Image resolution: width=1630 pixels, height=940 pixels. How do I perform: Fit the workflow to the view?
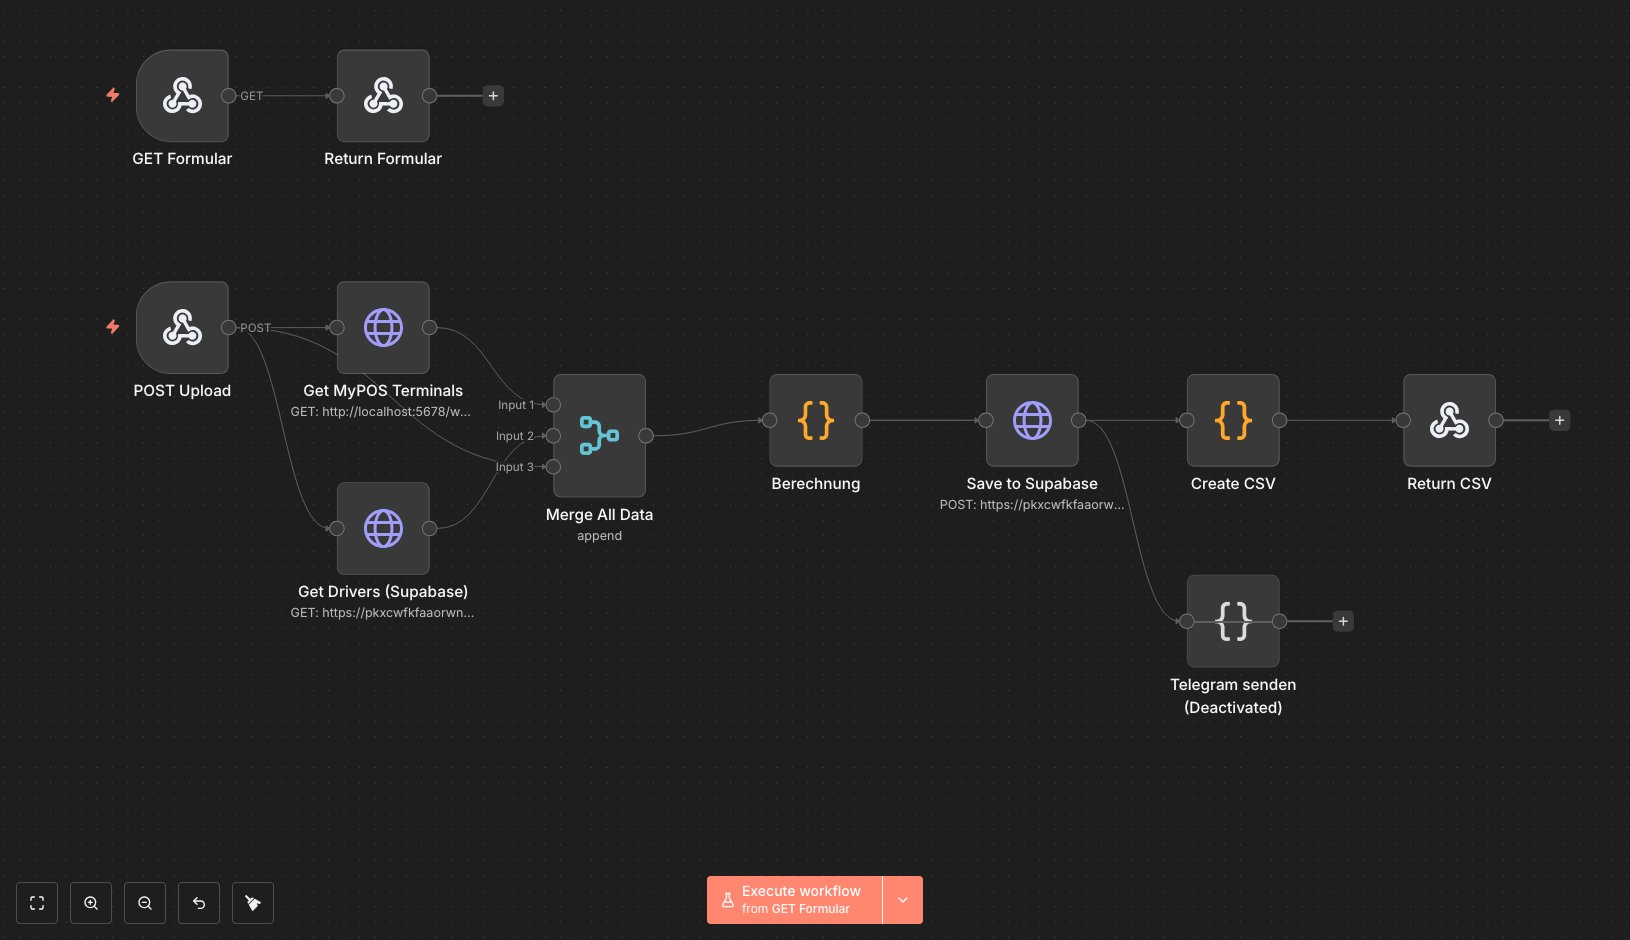tap(37, 902)
